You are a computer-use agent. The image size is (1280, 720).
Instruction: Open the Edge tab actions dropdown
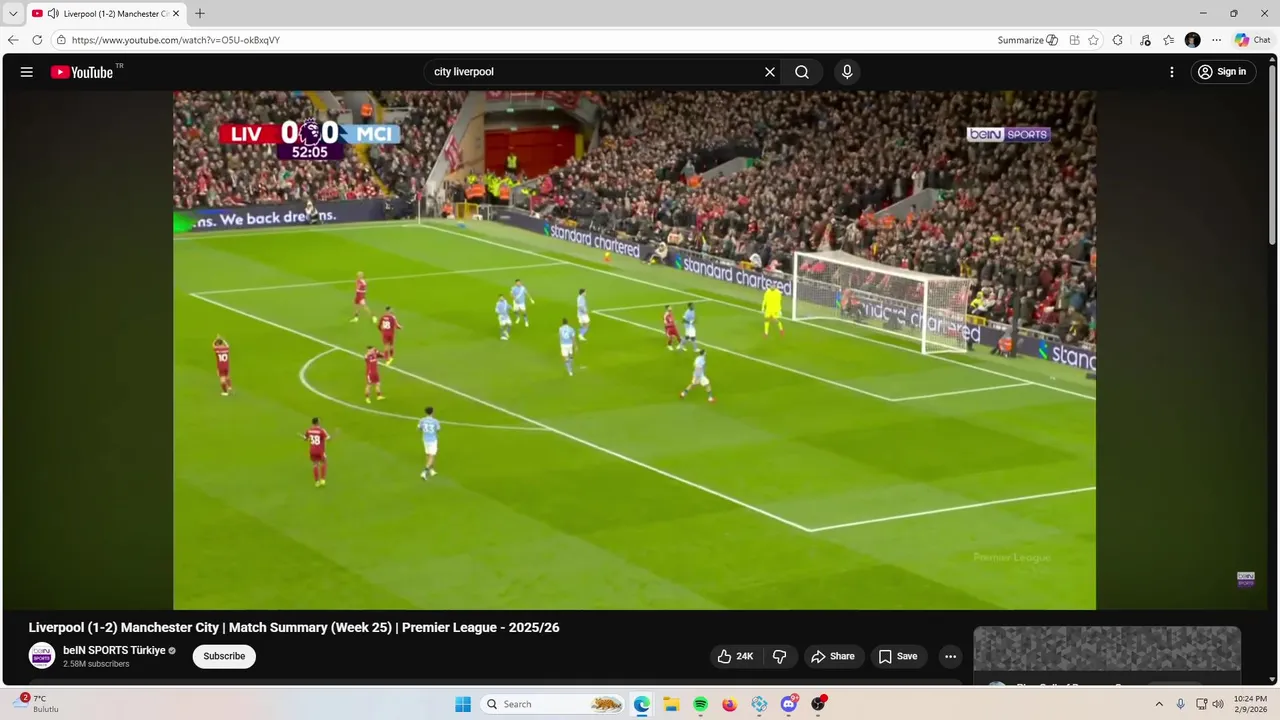(13, 13)
